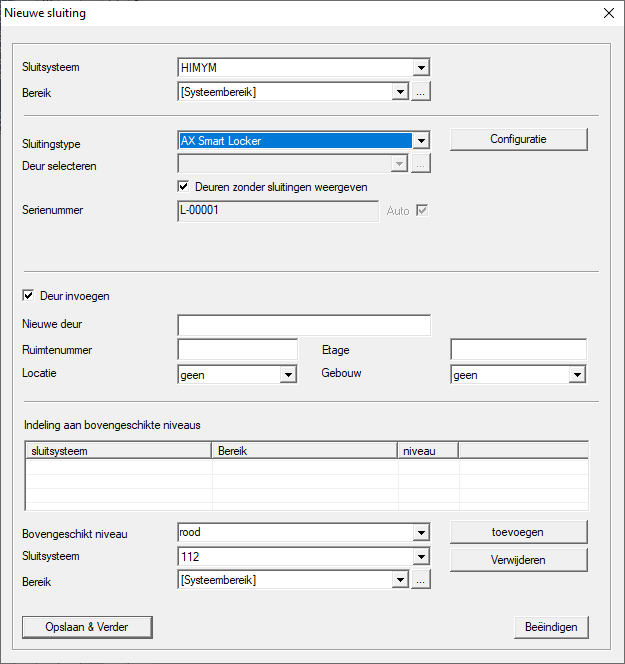Expand the Bovengeschikt niveau dropdown
Viewport: 625px width, 664px height.
pyautogui.click(x=421, y=532)
